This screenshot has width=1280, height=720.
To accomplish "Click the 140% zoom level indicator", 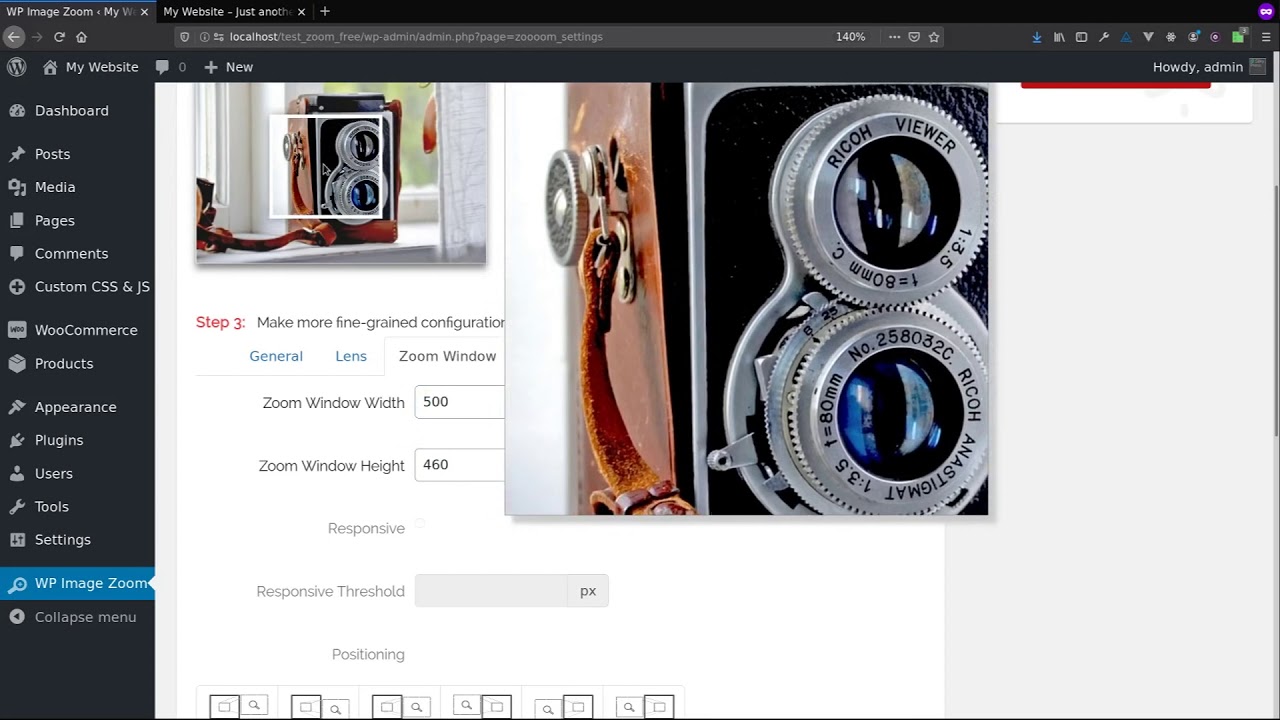I will click(850, 36).
